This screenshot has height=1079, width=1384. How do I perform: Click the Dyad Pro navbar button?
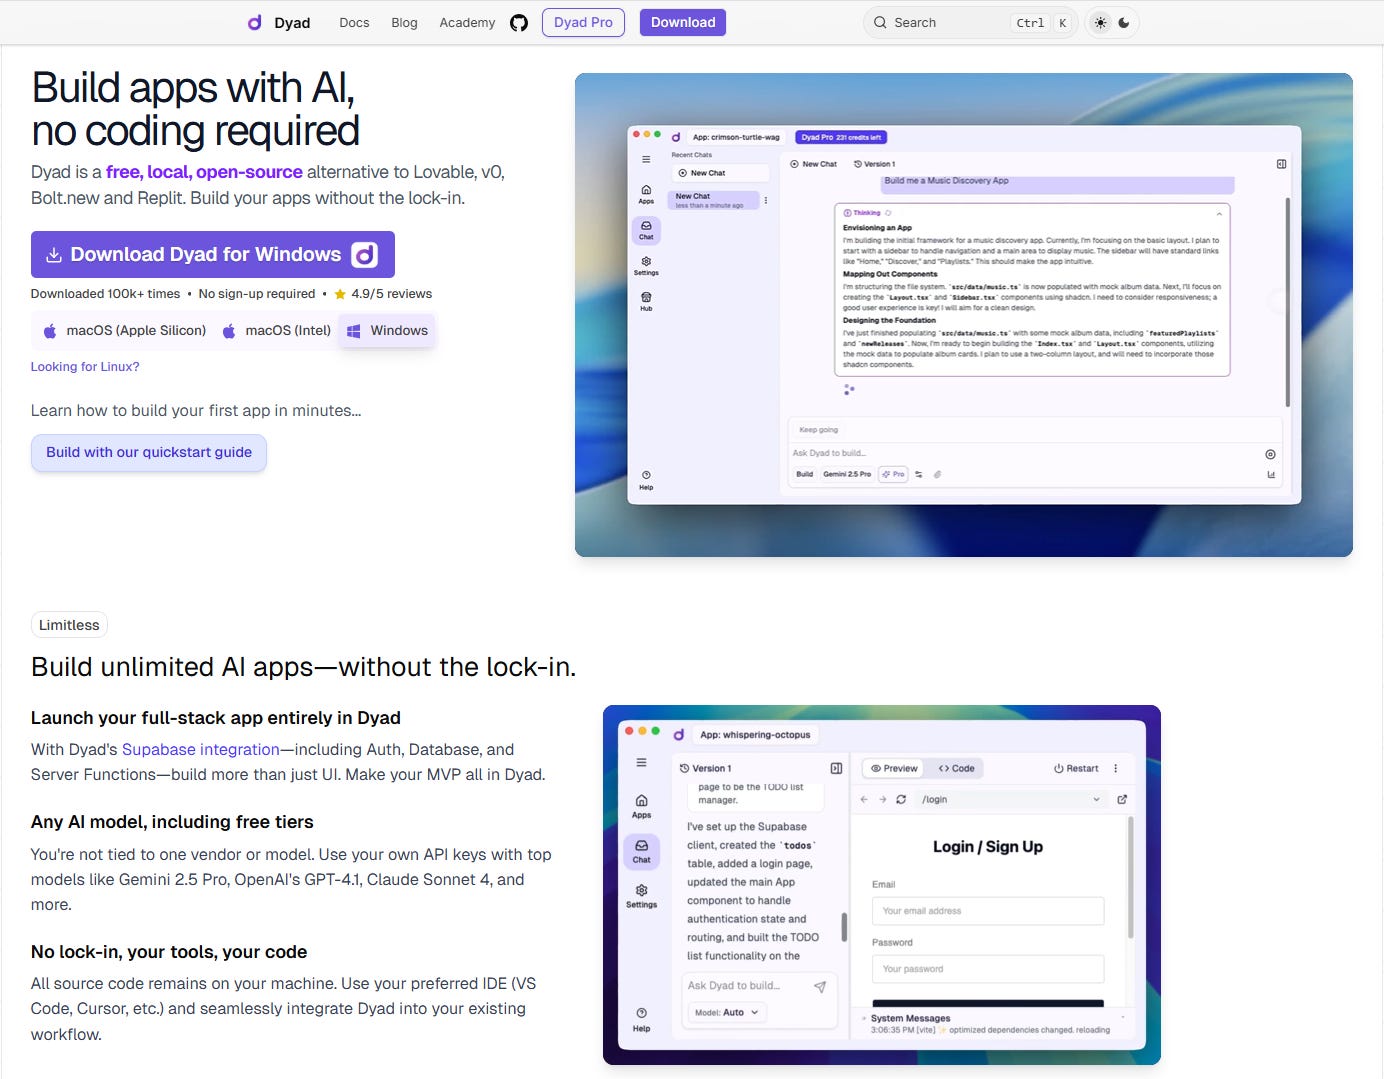pyautogui.click(x=583, y=22)
